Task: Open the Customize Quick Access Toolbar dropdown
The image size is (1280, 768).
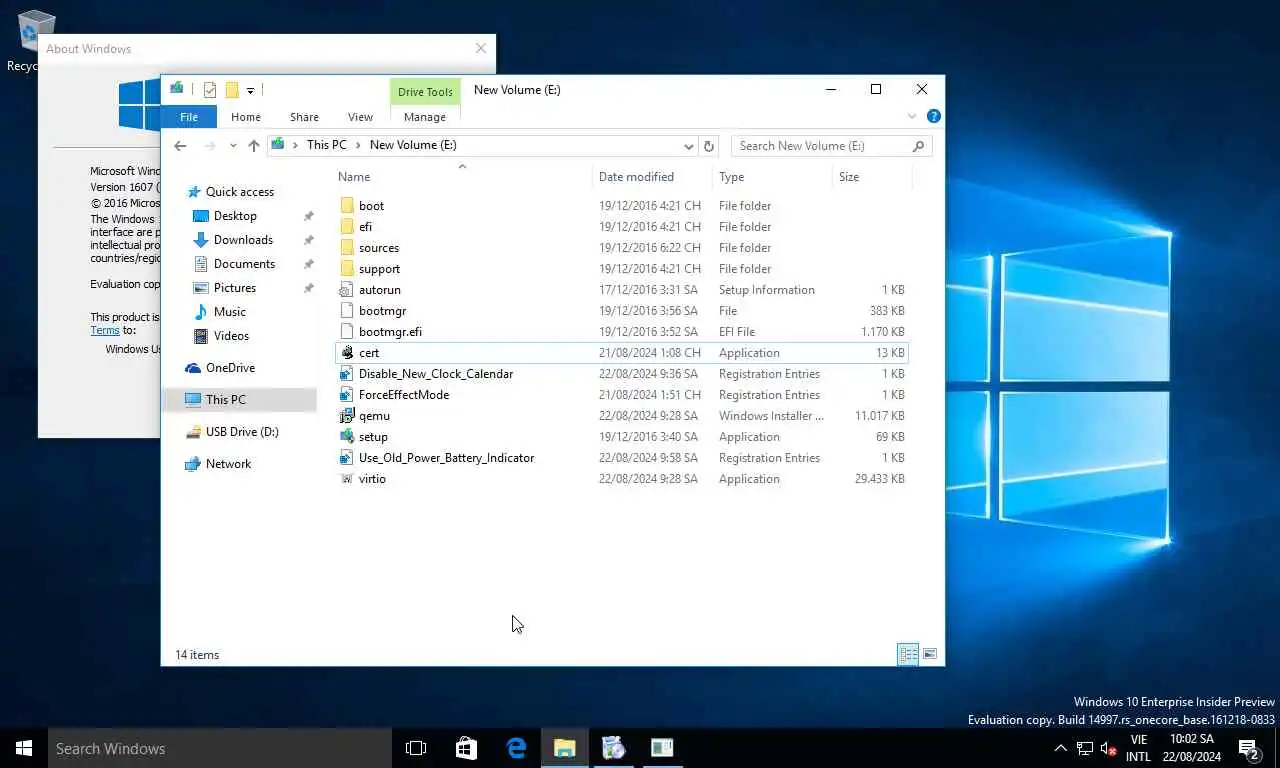Action: 250,91
